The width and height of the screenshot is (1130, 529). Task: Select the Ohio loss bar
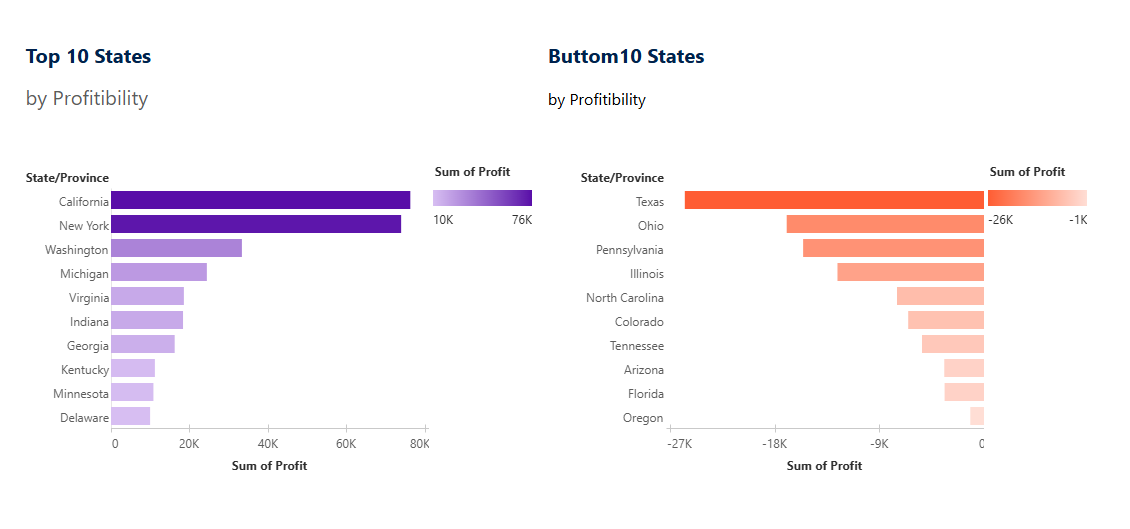885,224
